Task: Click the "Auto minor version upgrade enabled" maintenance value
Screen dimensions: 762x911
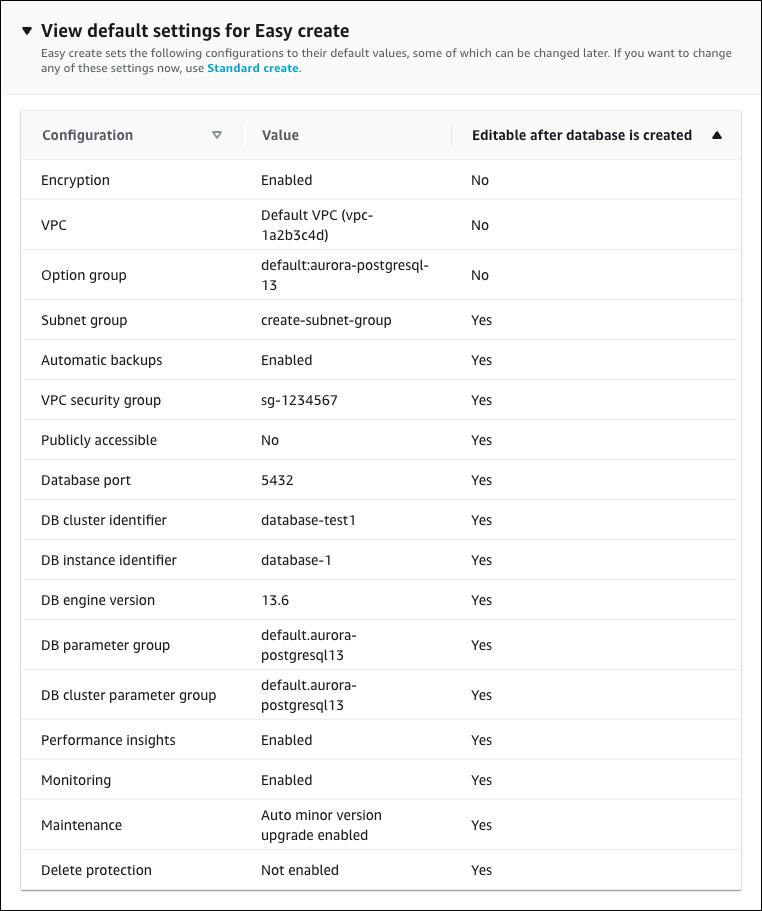Action: pos(321,824)
